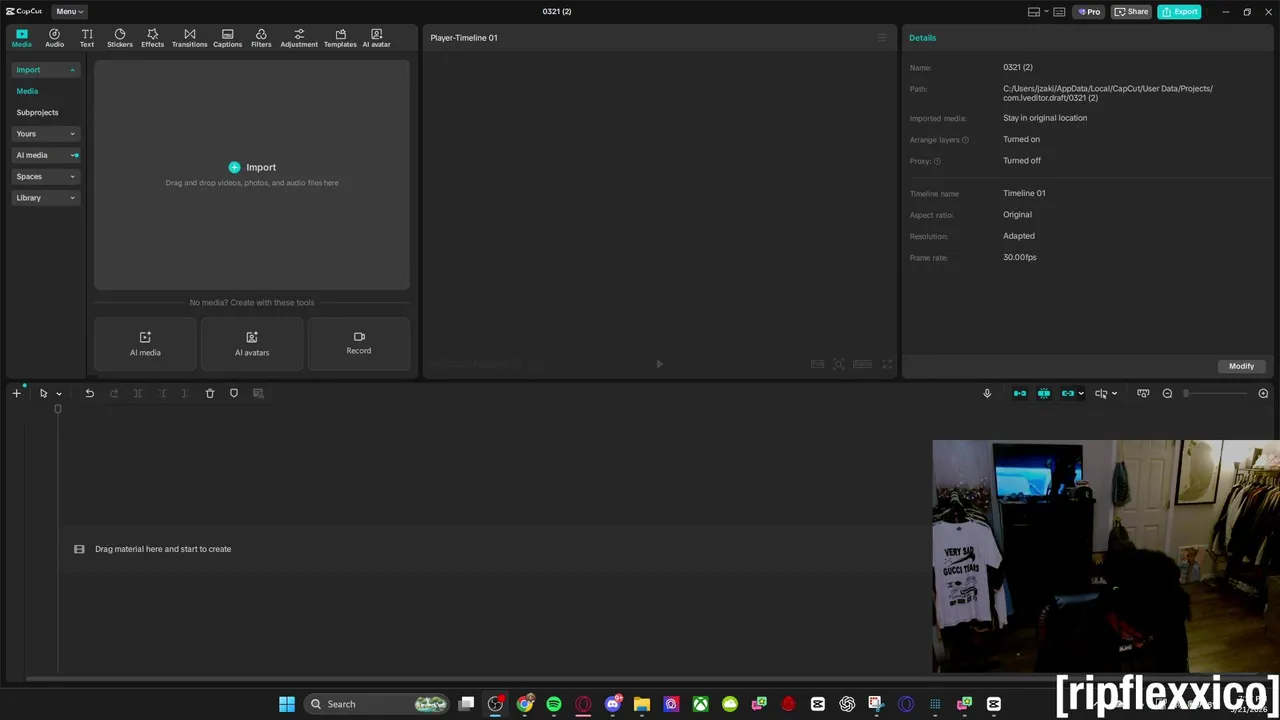Click the timeline zoom slider
Screen dimensions: 1280x720
(1215, 393)
